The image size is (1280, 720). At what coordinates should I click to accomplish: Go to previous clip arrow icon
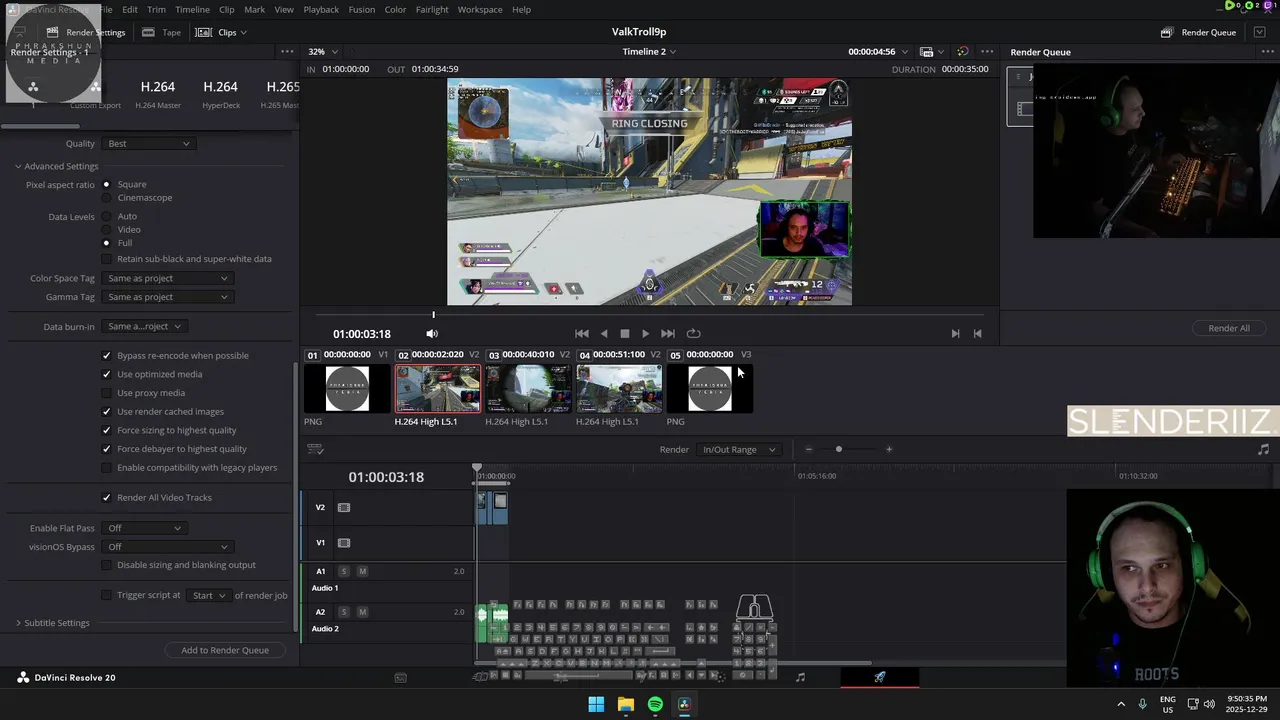pyautogui.click(x=977, y=334)
